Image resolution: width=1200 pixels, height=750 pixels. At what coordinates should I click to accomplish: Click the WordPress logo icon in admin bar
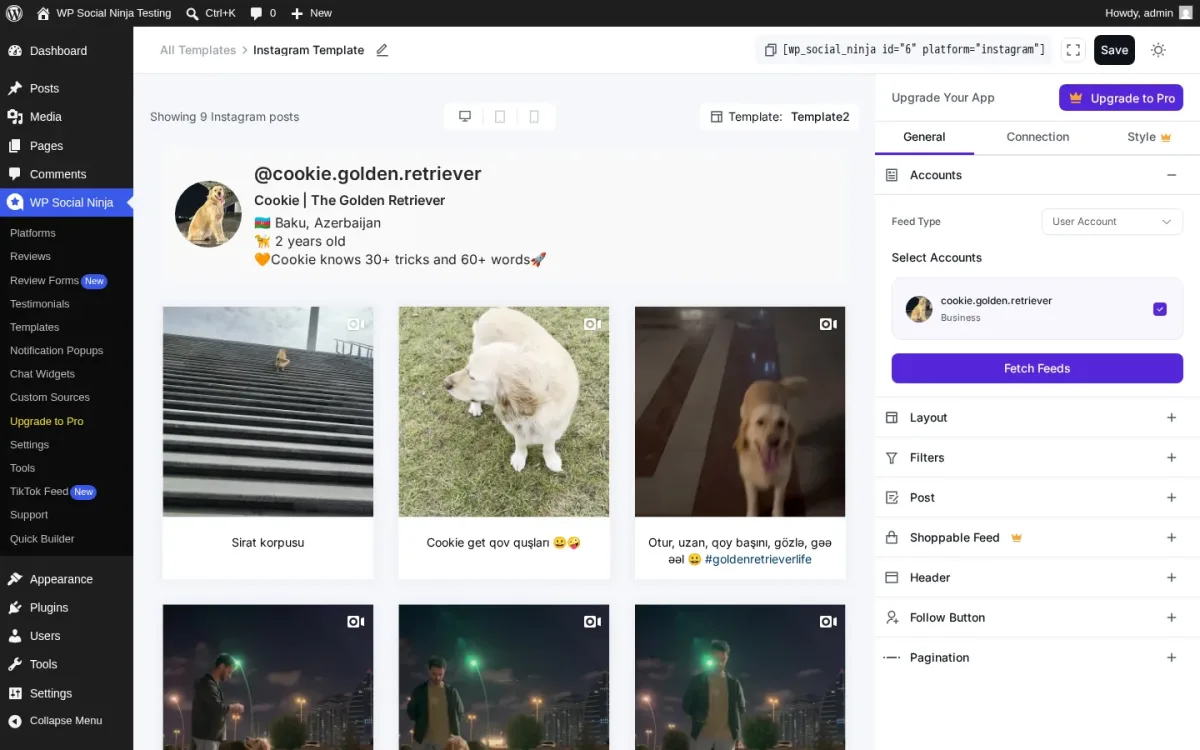pyautogui.click(x=14, y=13)
